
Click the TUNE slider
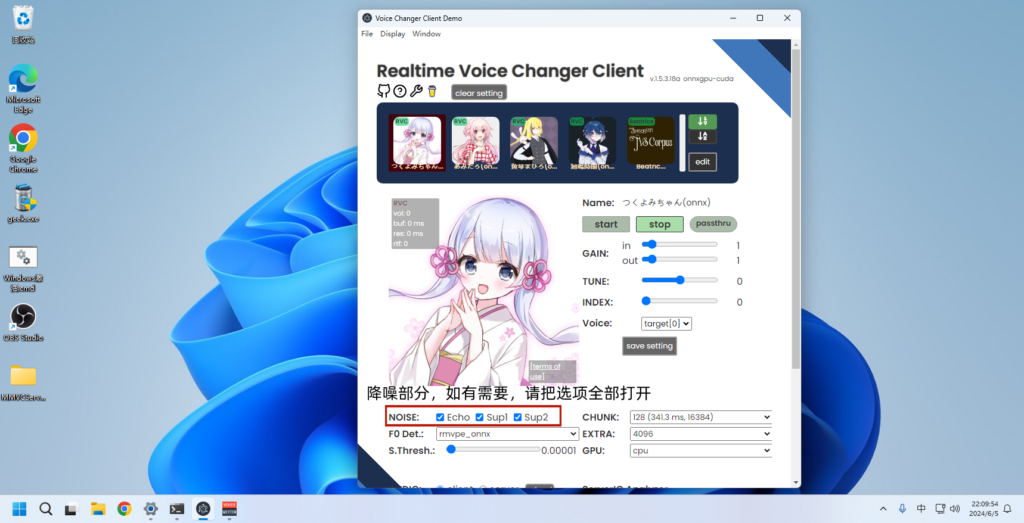(x=680, y=280)
